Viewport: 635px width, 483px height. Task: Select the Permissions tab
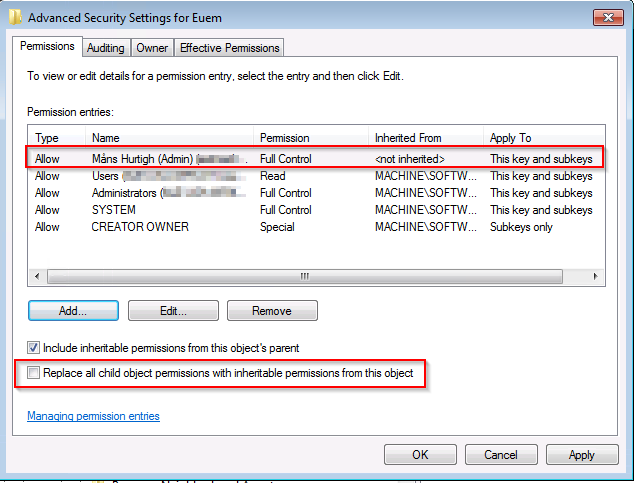pos(47,47)
